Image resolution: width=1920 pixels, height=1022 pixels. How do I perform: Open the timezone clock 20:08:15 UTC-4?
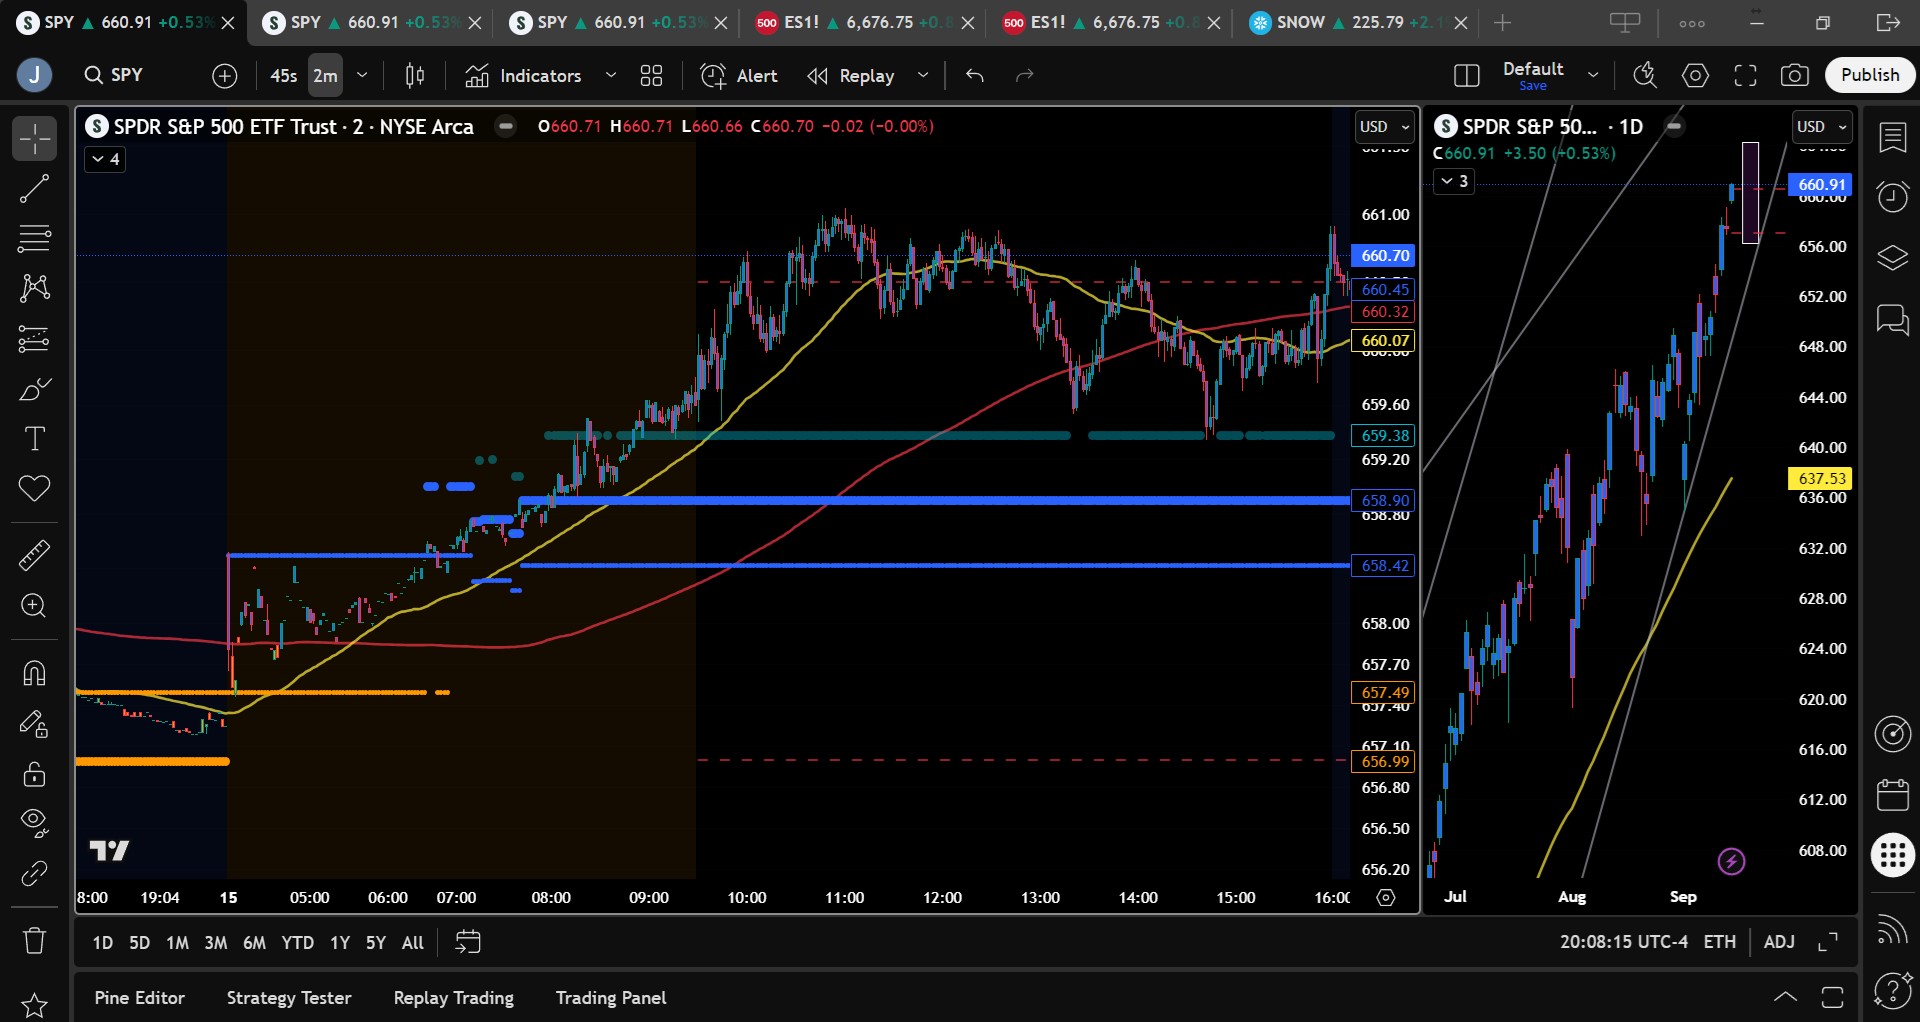[1624, 942]
